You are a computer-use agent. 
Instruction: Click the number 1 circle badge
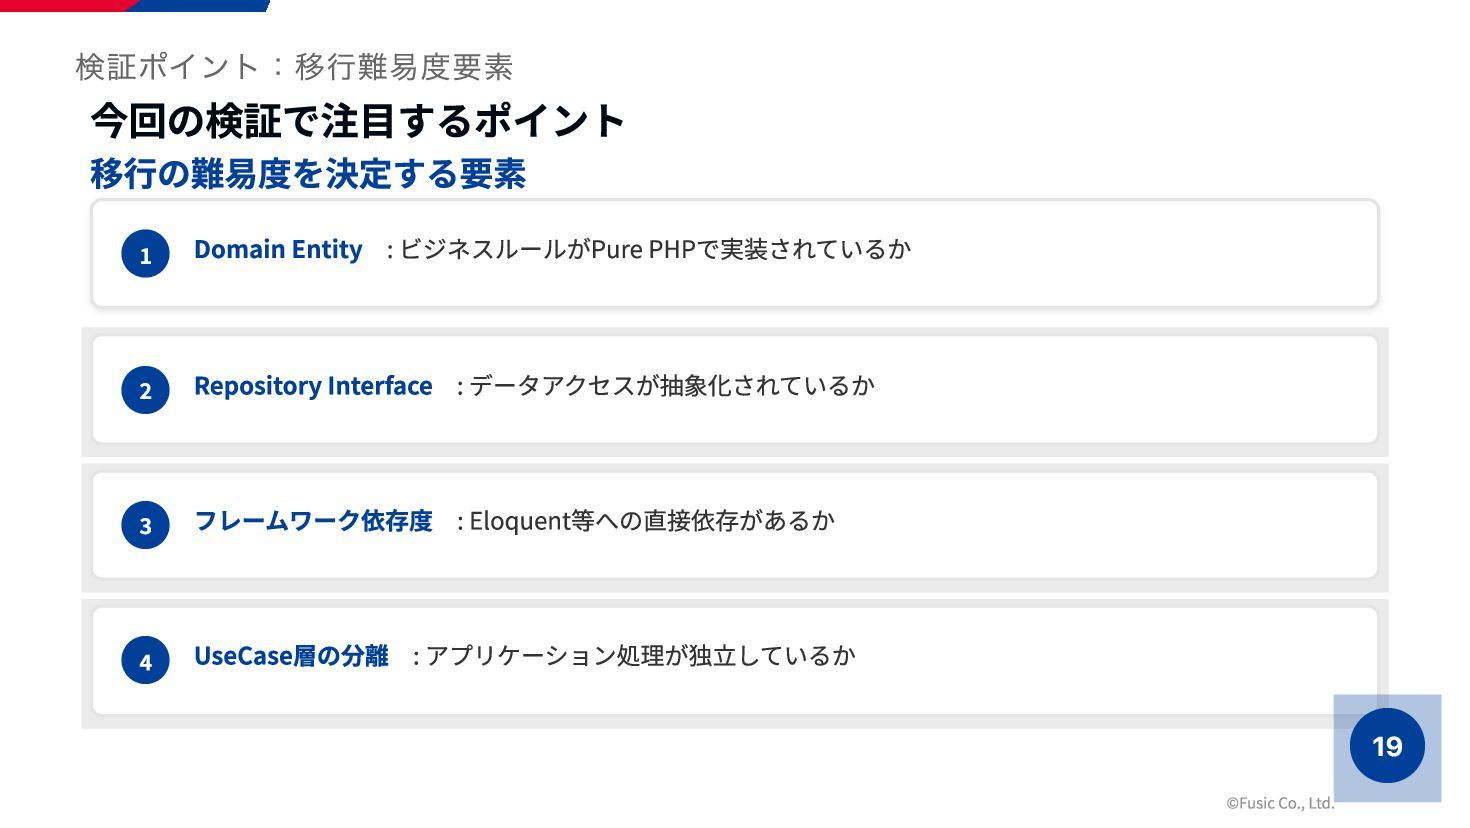[x=145, y=254]
